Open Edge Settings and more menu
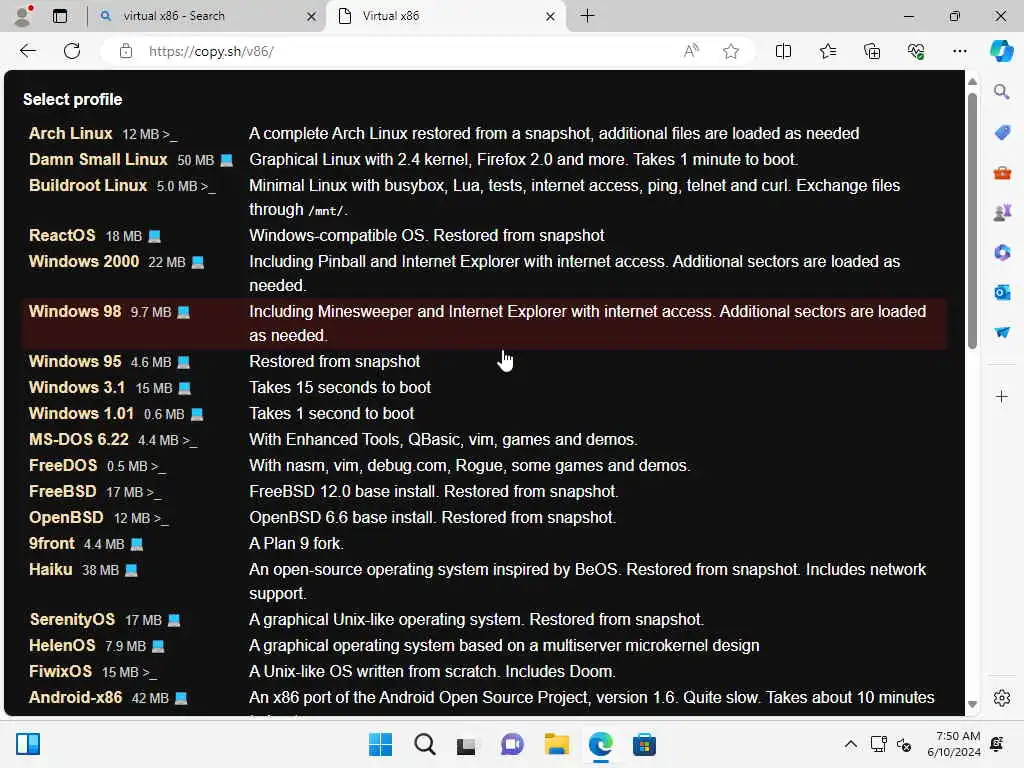The image size is (1024, 768). coord(959,51)
